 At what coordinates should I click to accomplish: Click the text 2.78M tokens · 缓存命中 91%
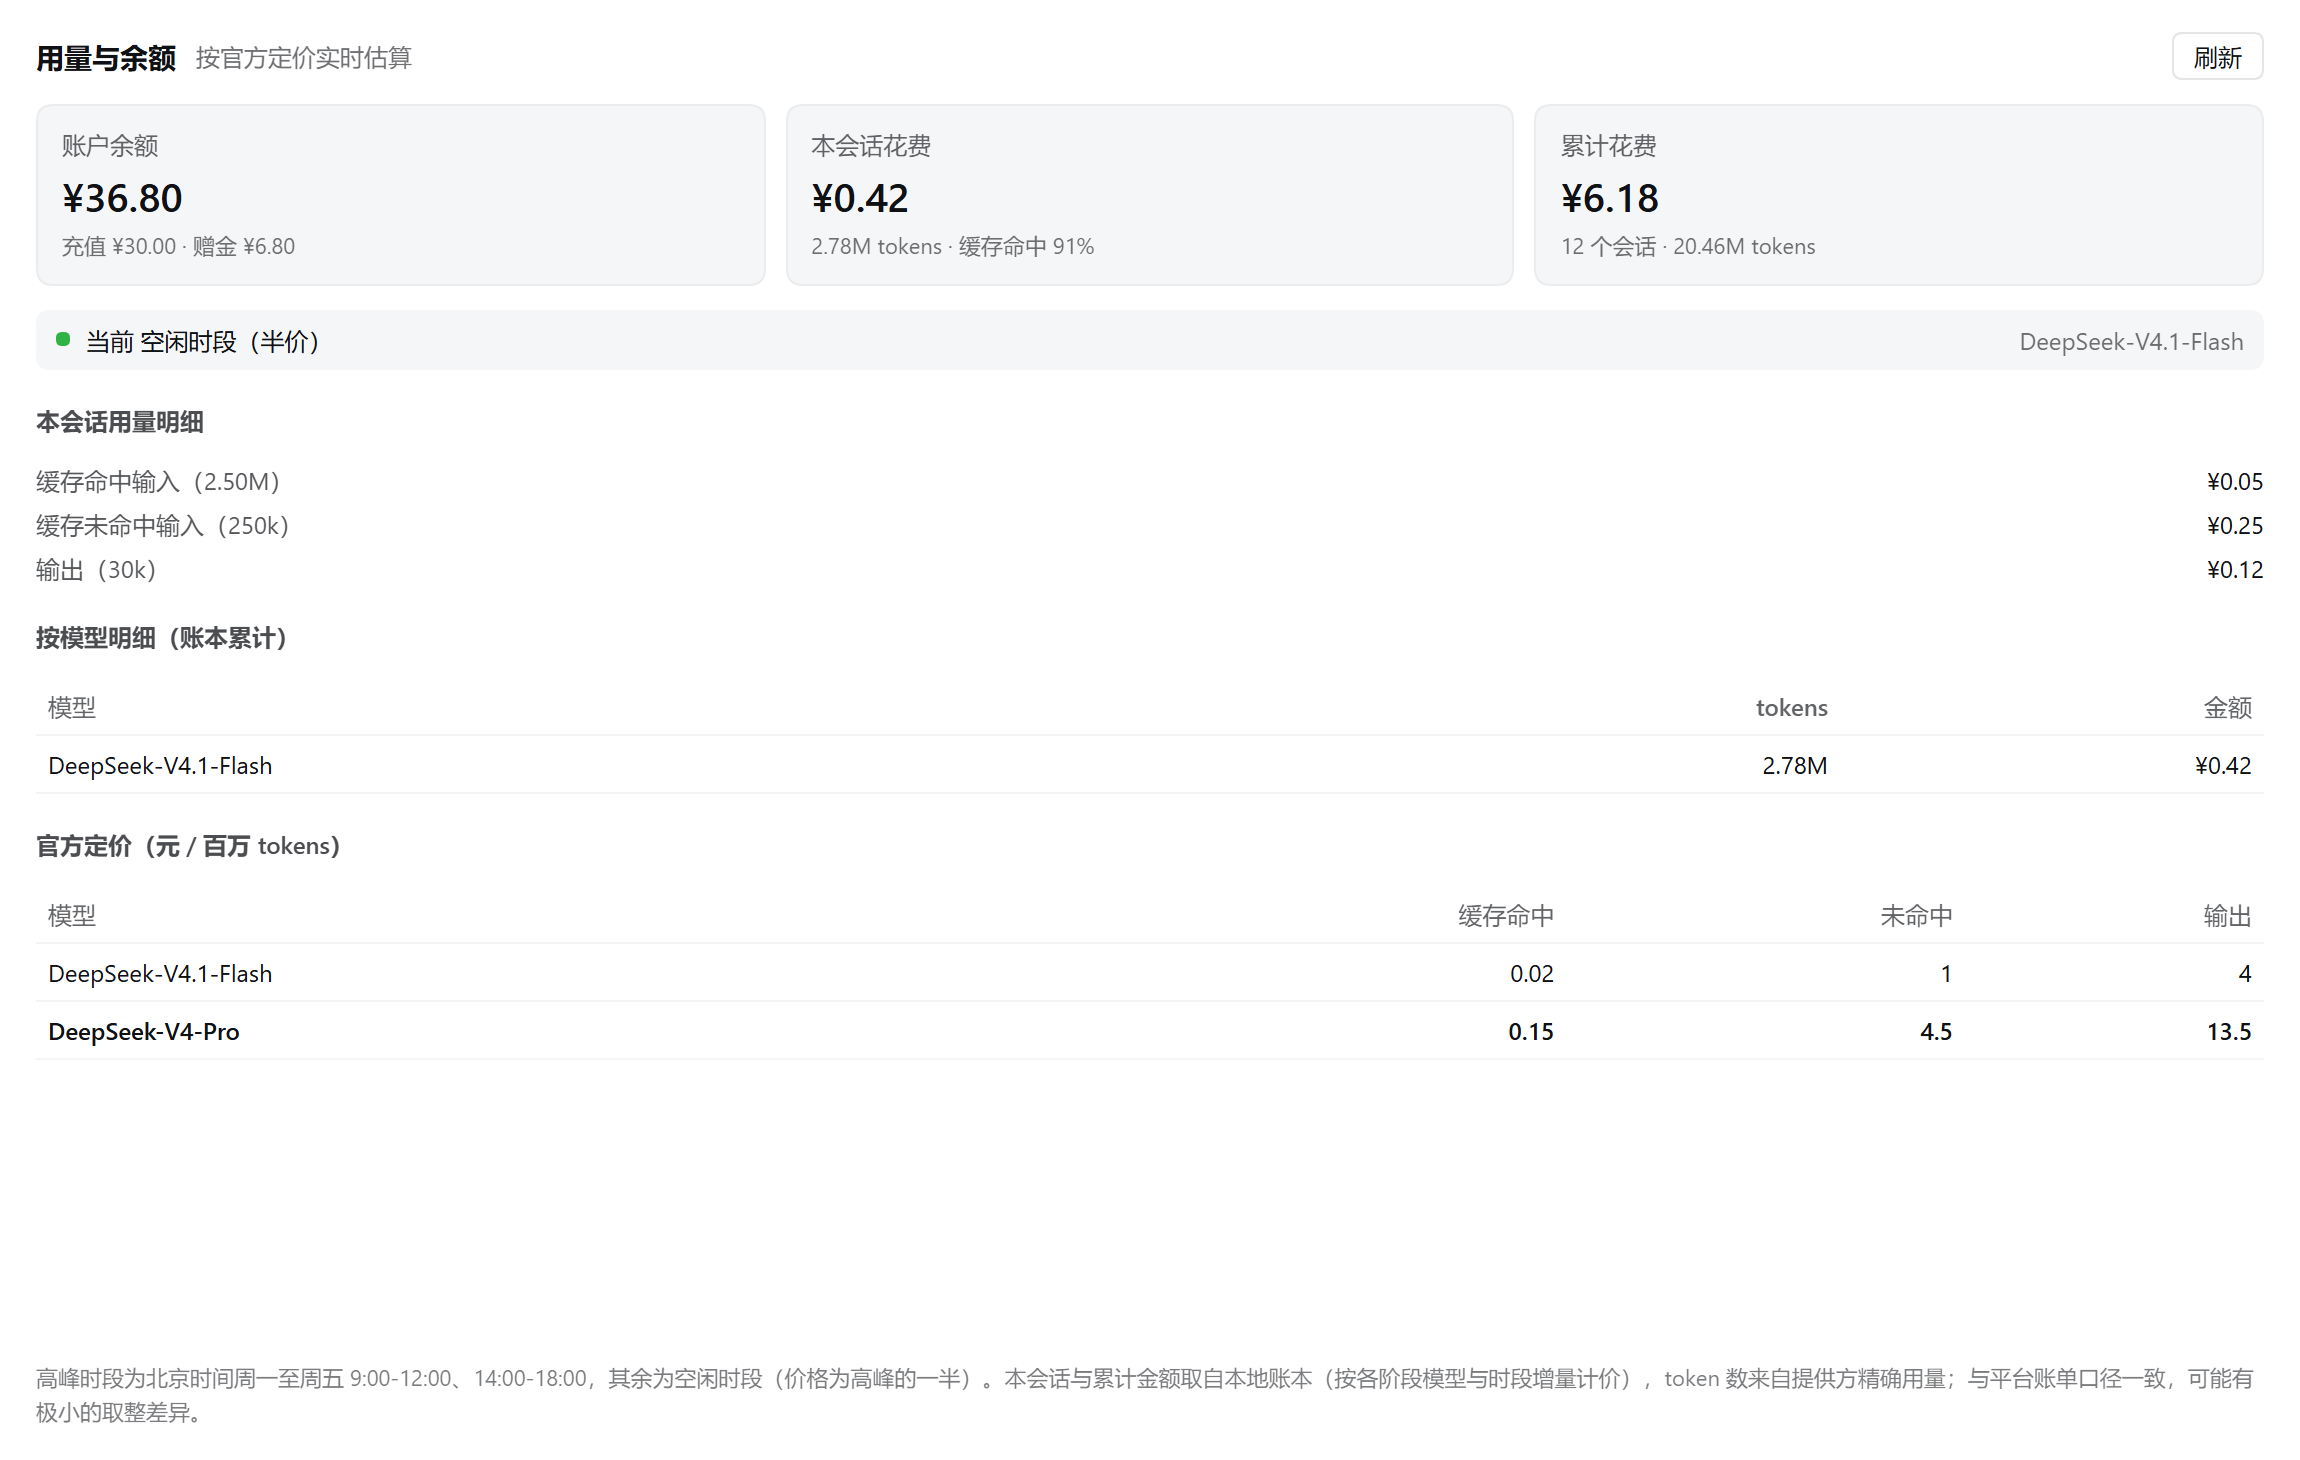(952, 246)
